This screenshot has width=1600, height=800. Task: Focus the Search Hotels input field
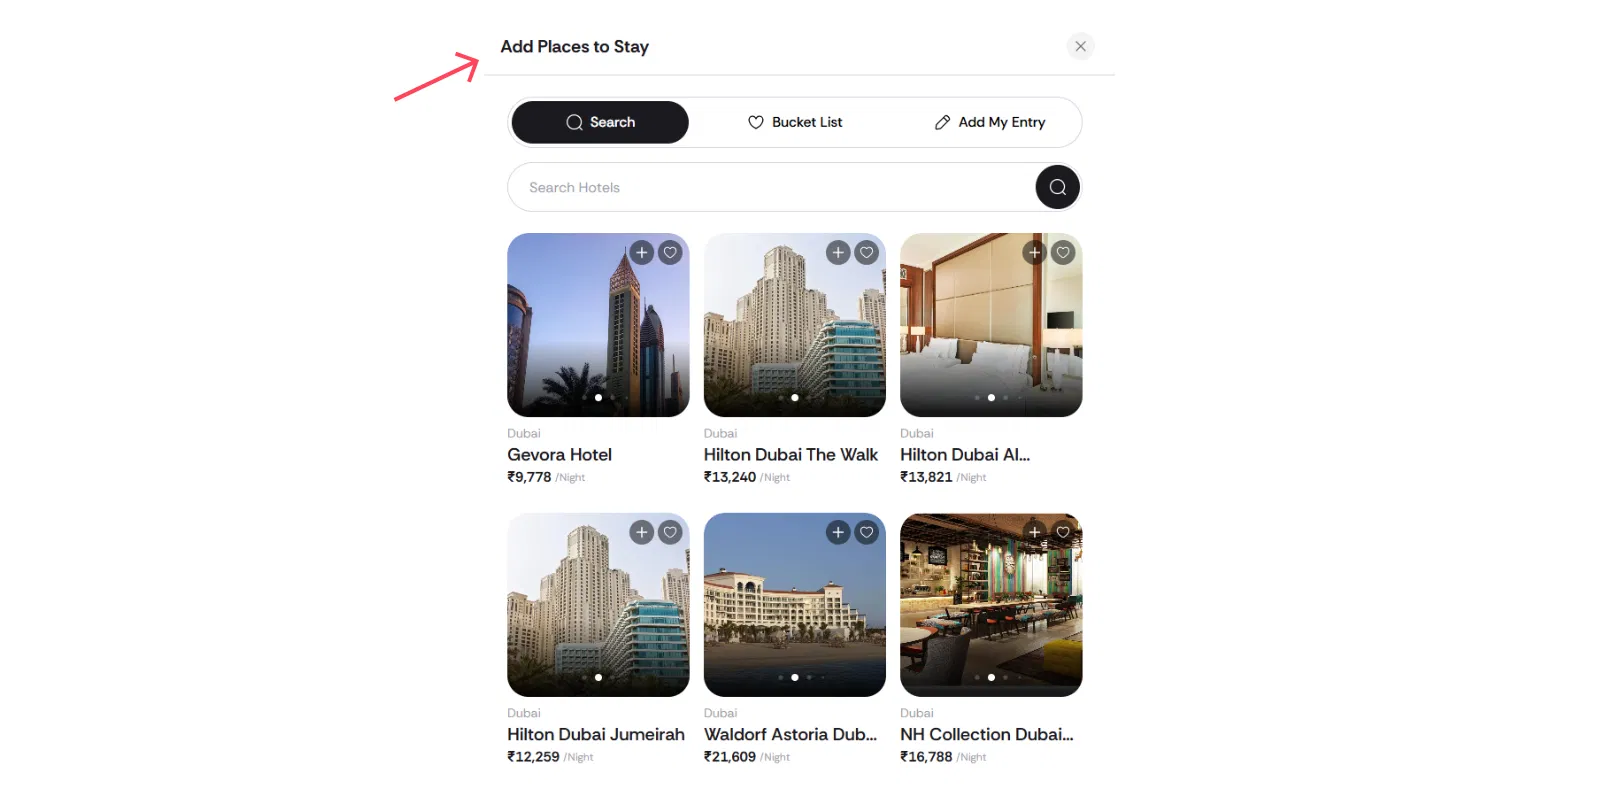[x=770, y=187]
